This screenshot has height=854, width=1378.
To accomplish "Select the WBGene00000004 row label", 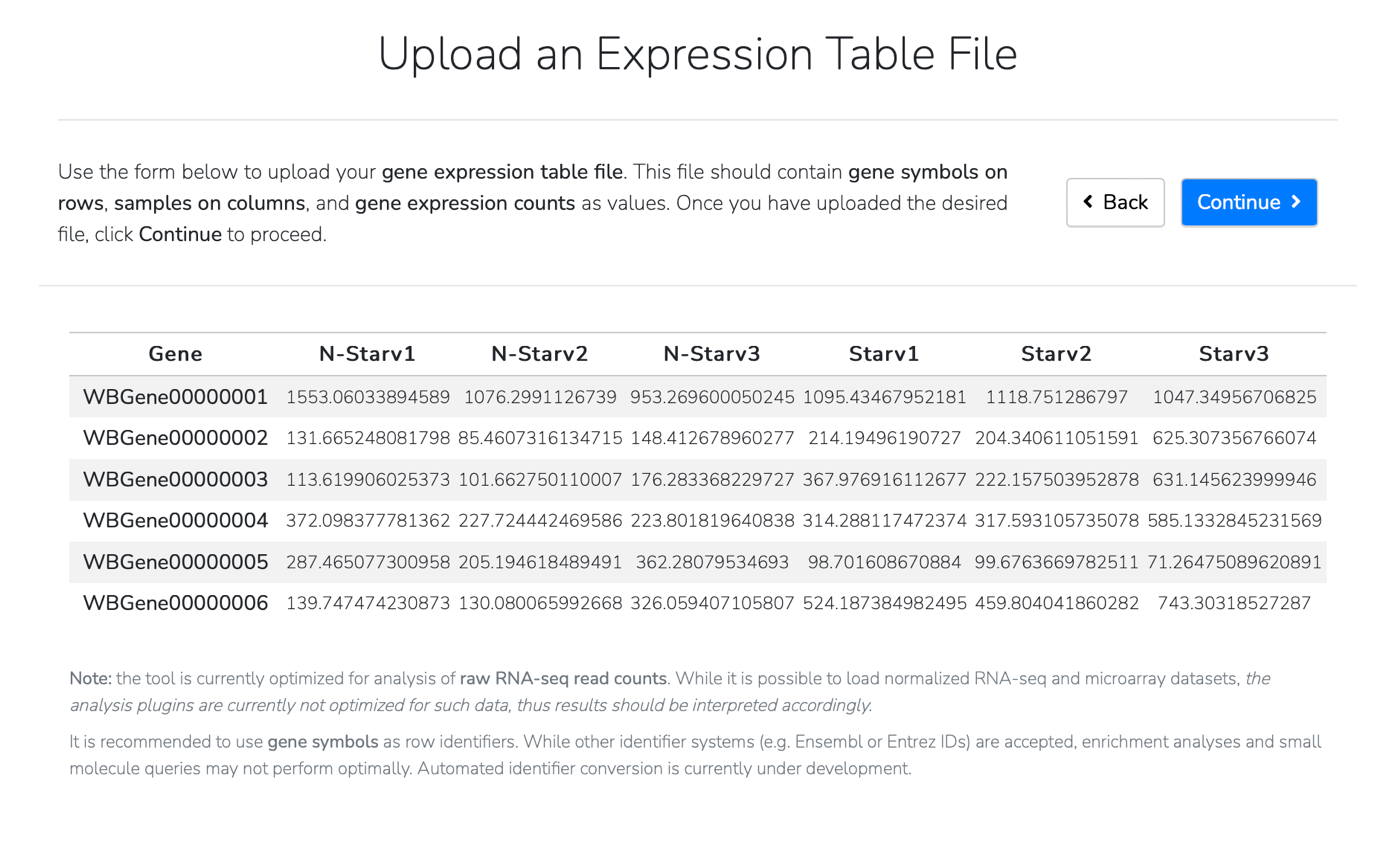I will click(x=175, y=521).
